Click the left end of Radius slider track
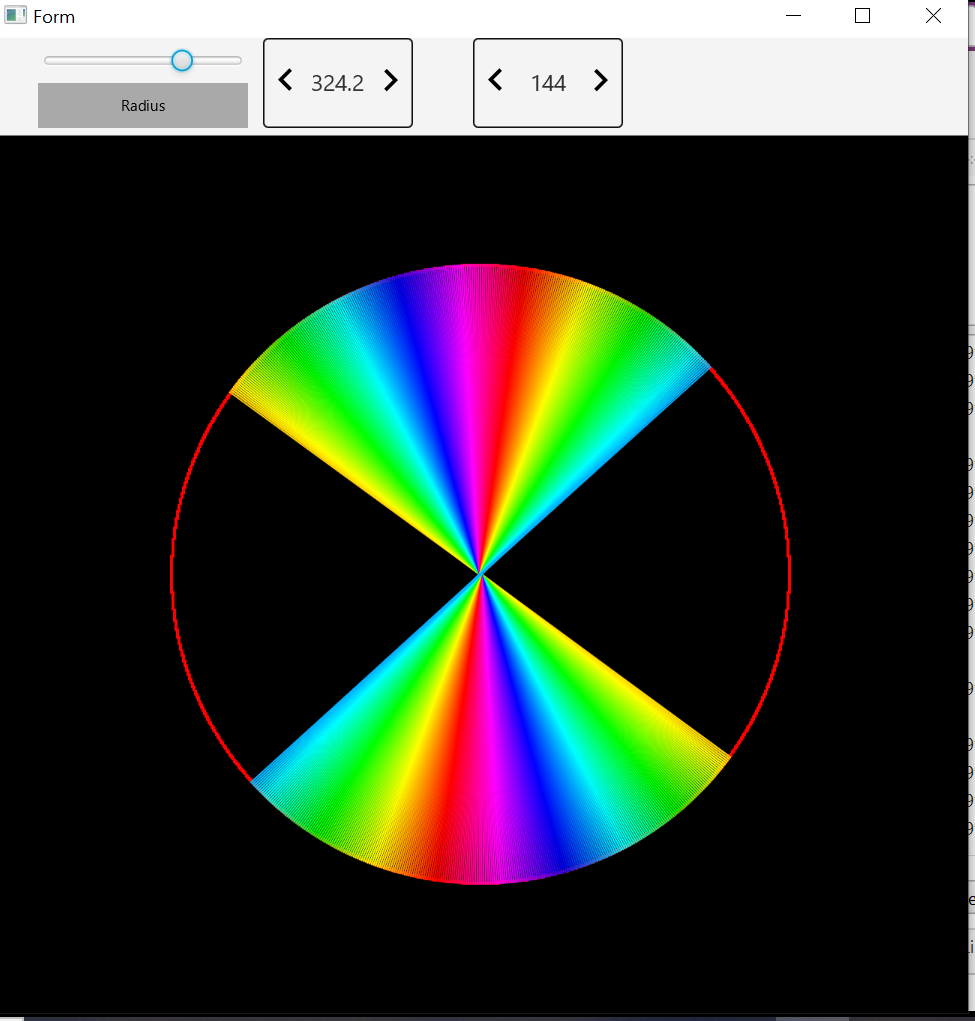This screenshot has width=975, height=1021. coord(48,61)
